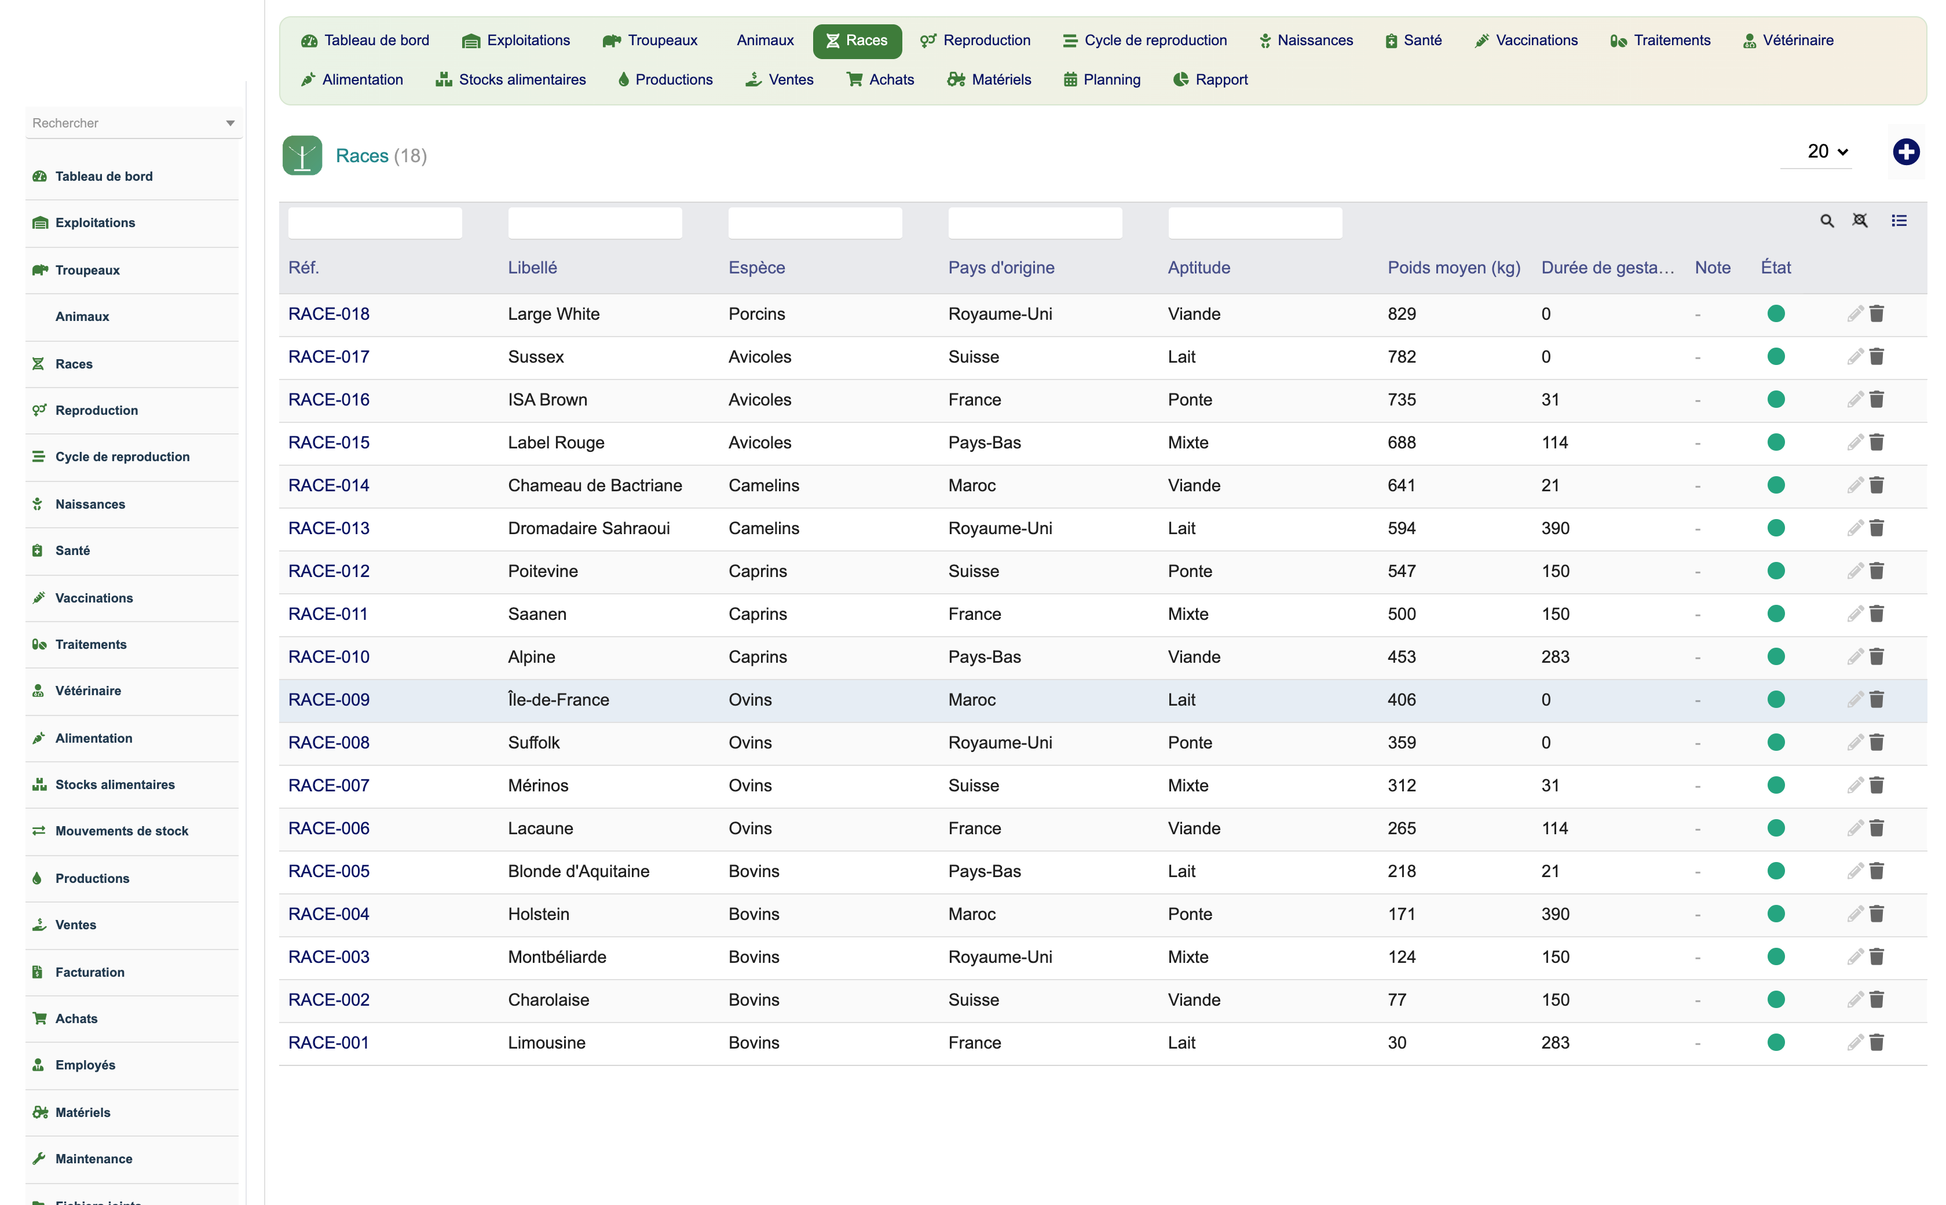Viewport: 1946px width, 1205px height.
Task: Click the Libellé filter input field
Action: click(x=595, y=223)
